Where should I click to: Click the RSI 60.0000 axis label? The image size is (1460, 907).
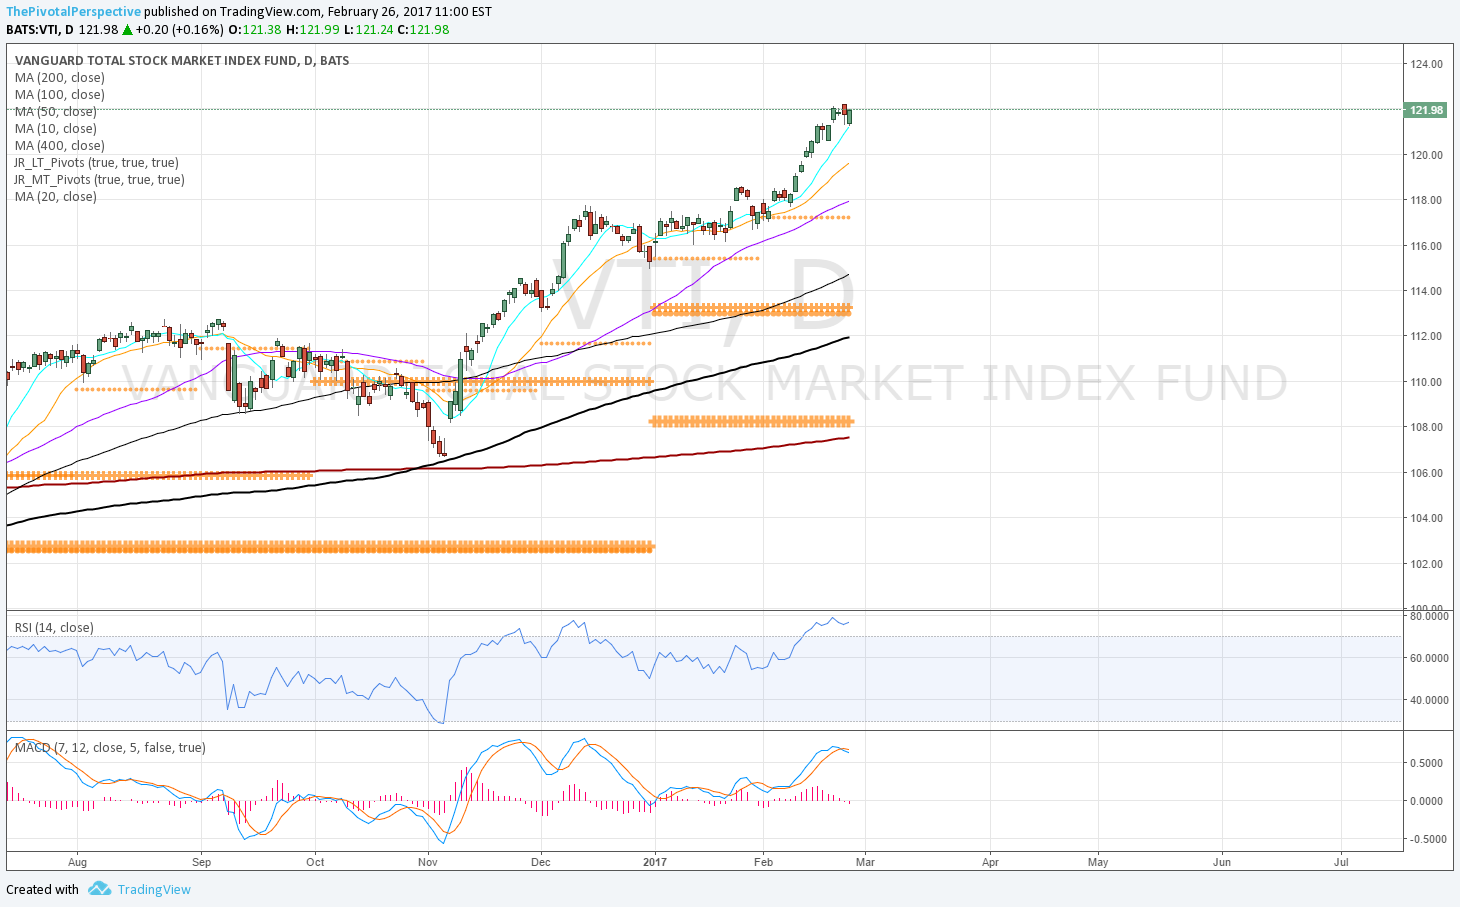(1428, 658)
